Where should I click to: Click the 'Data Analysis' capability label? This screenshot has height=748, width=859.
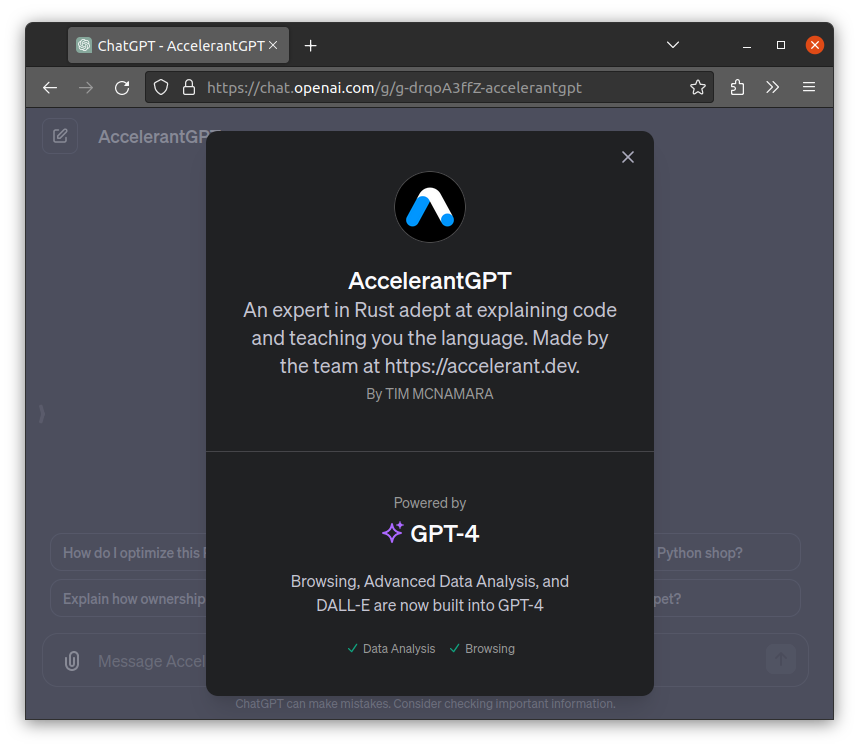tap(399, 649)
